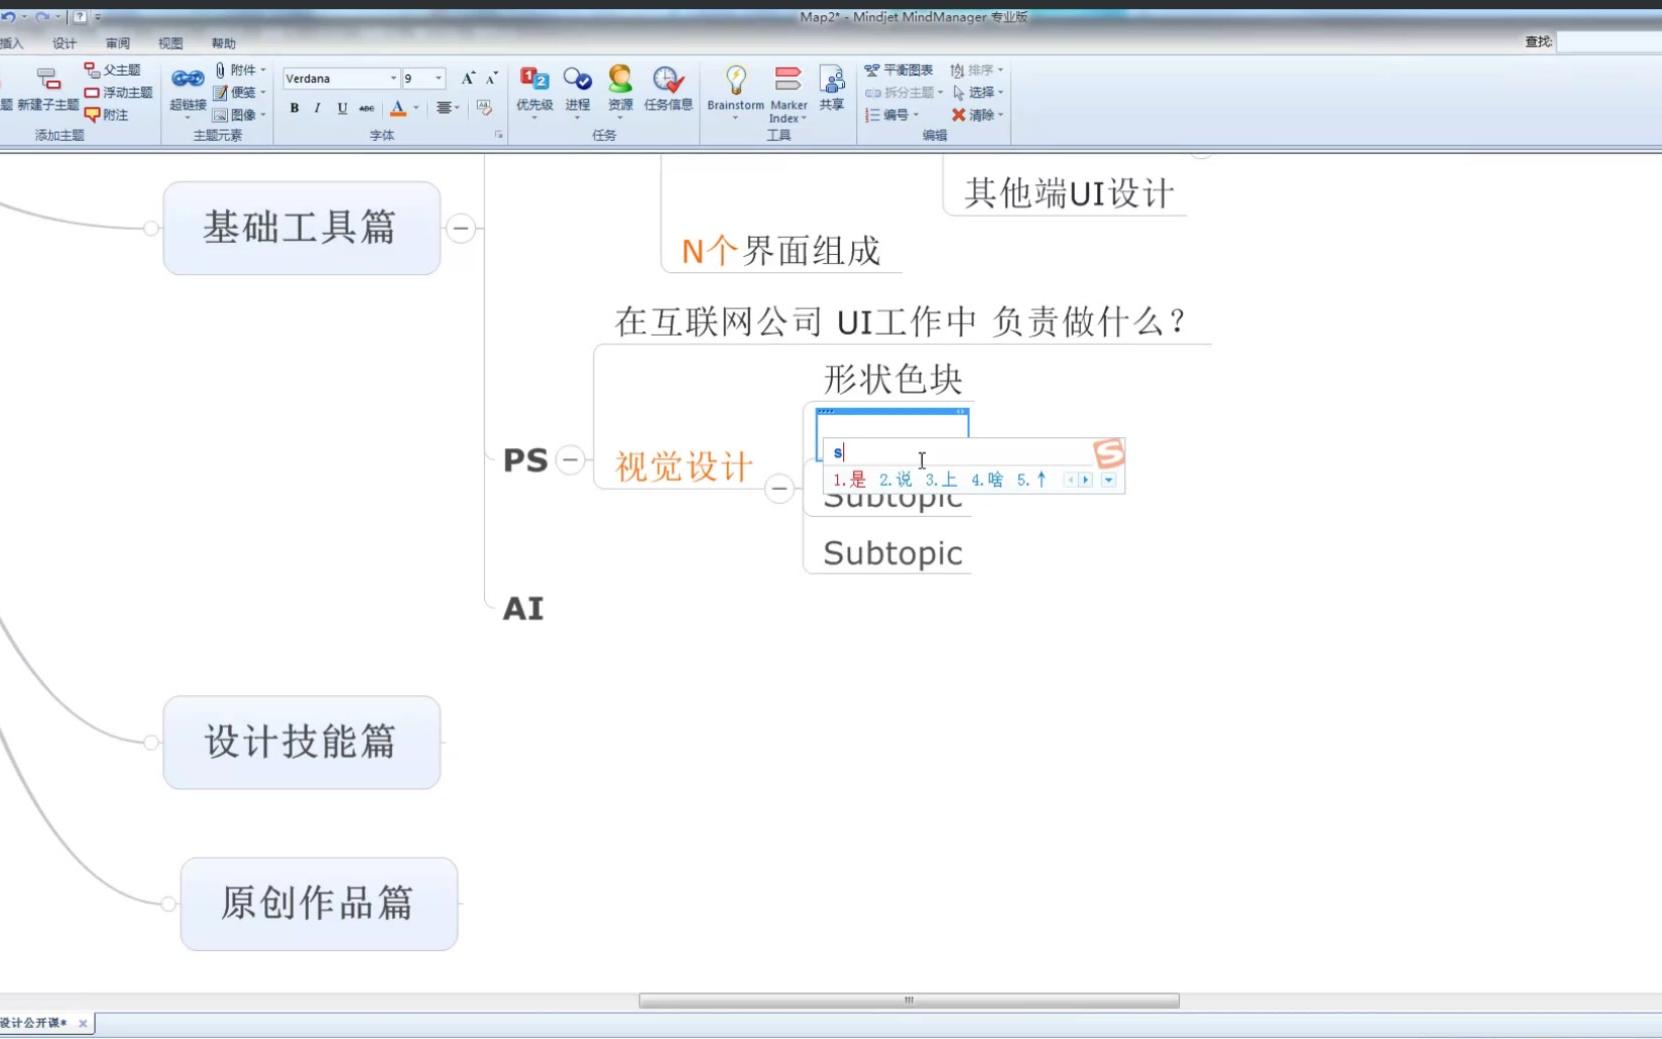
Task: Collapse the PS branch using its minus button
Action: [x=570, y=460]
